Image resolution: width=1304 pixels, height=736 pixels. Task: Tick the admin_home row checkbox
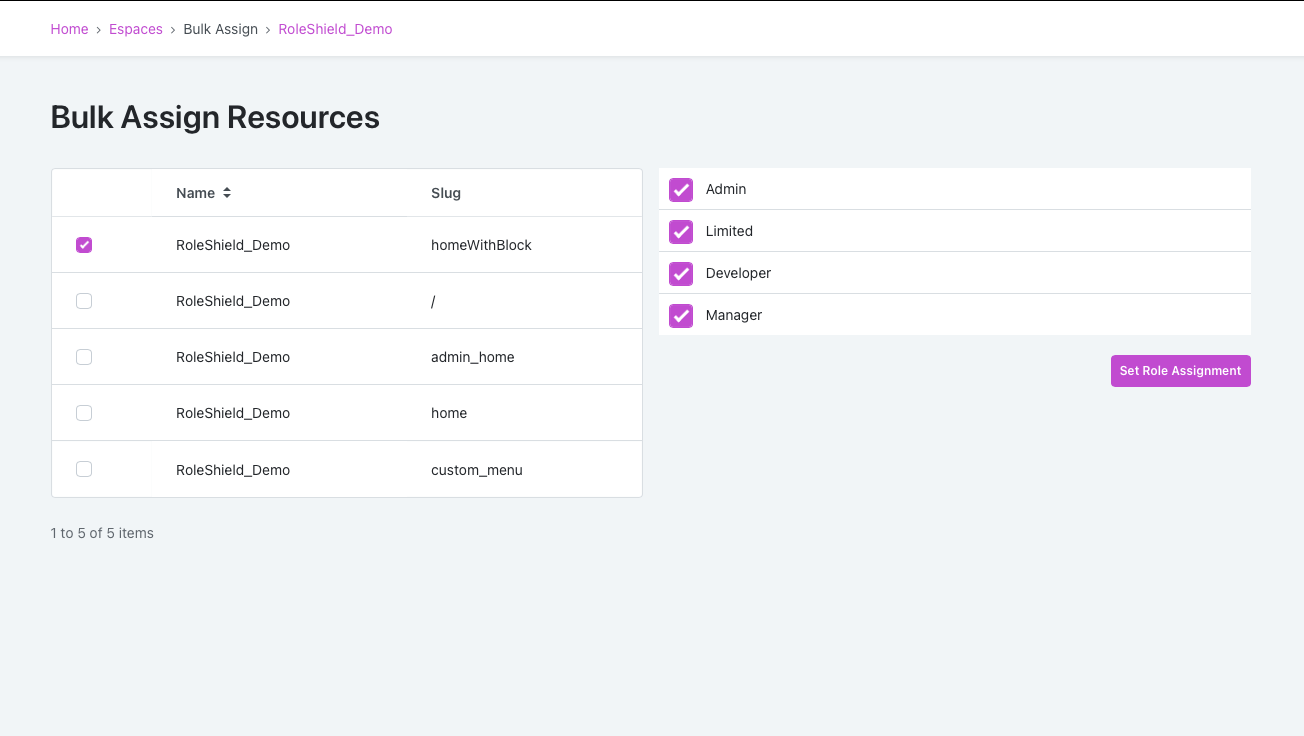pyautogui.click(x=84, y=357)
